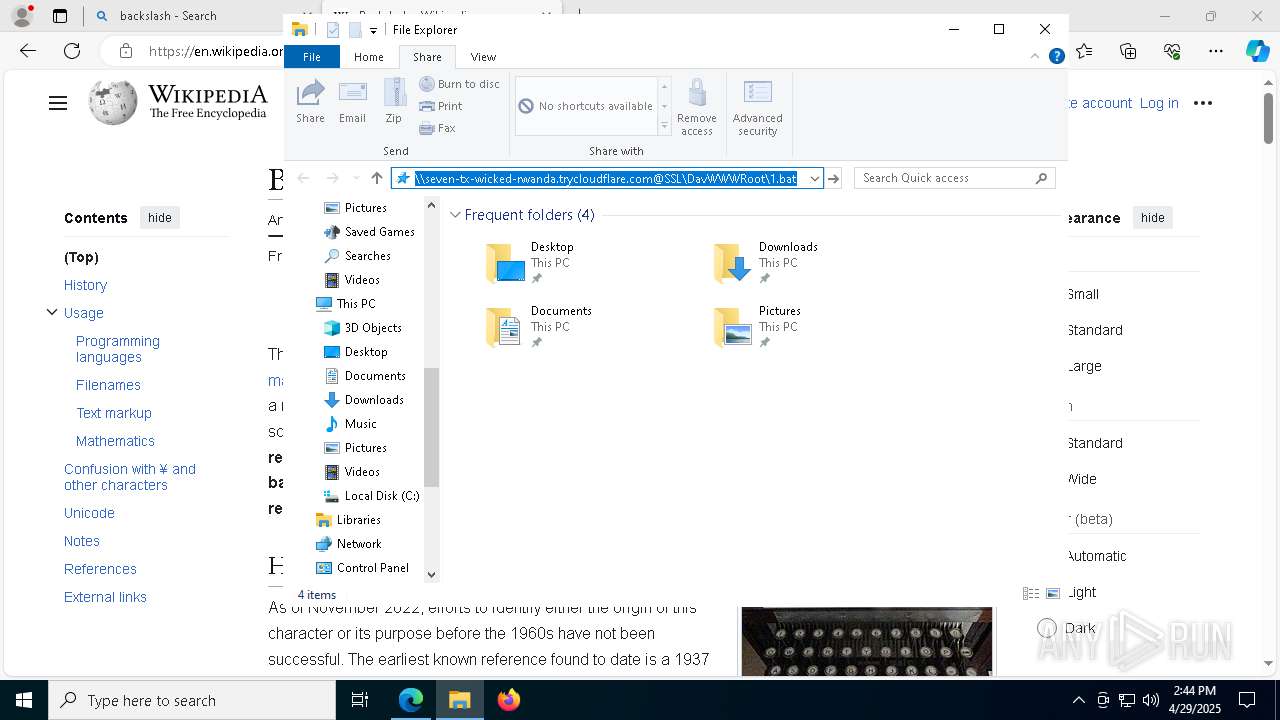This screenshot has height=720, width=1280.
Task: Open the Quick Access Toolbar customize dropdown
Action: [373, 30]
